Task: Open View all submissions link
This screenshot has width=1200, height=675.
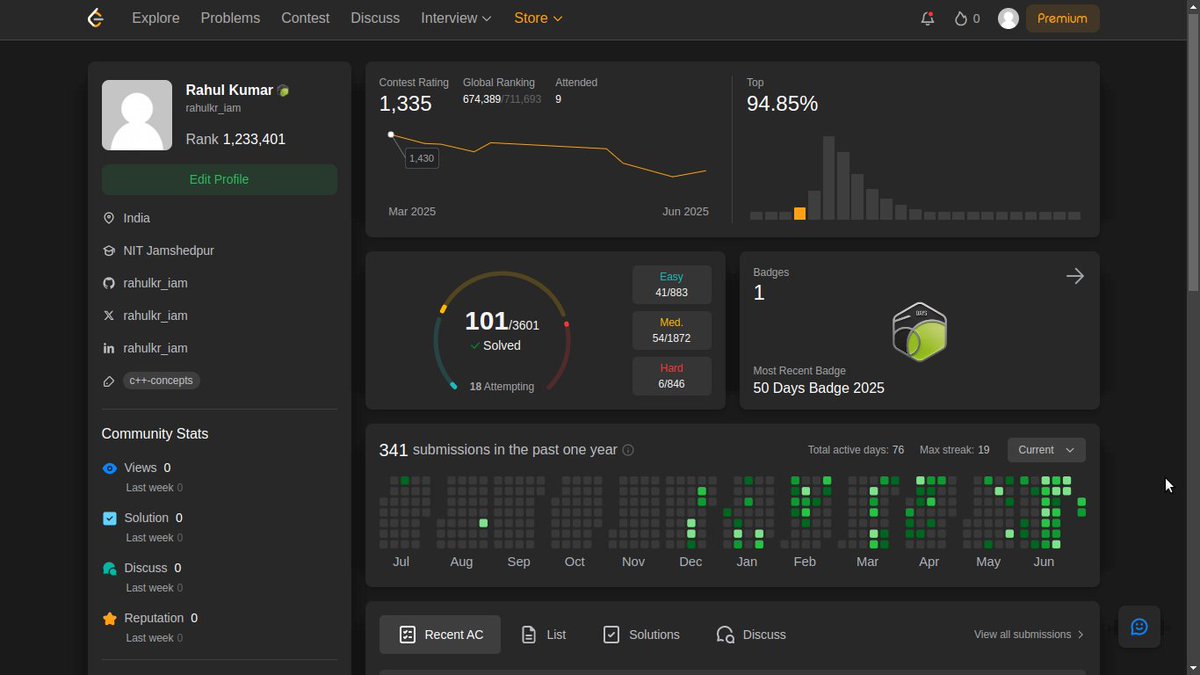Action: (x=1029, y=635)
